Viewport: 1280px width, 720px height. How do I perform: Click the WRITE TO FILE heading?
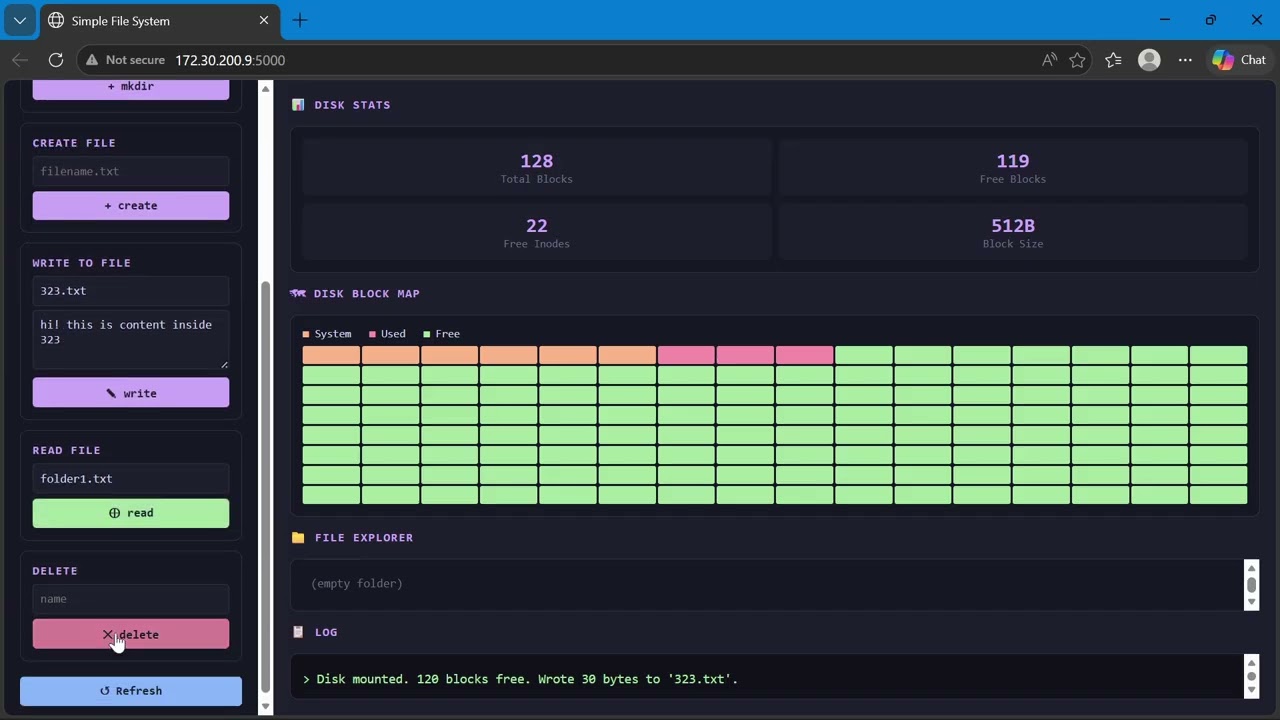pyautogui.click(x=81, y=263)
